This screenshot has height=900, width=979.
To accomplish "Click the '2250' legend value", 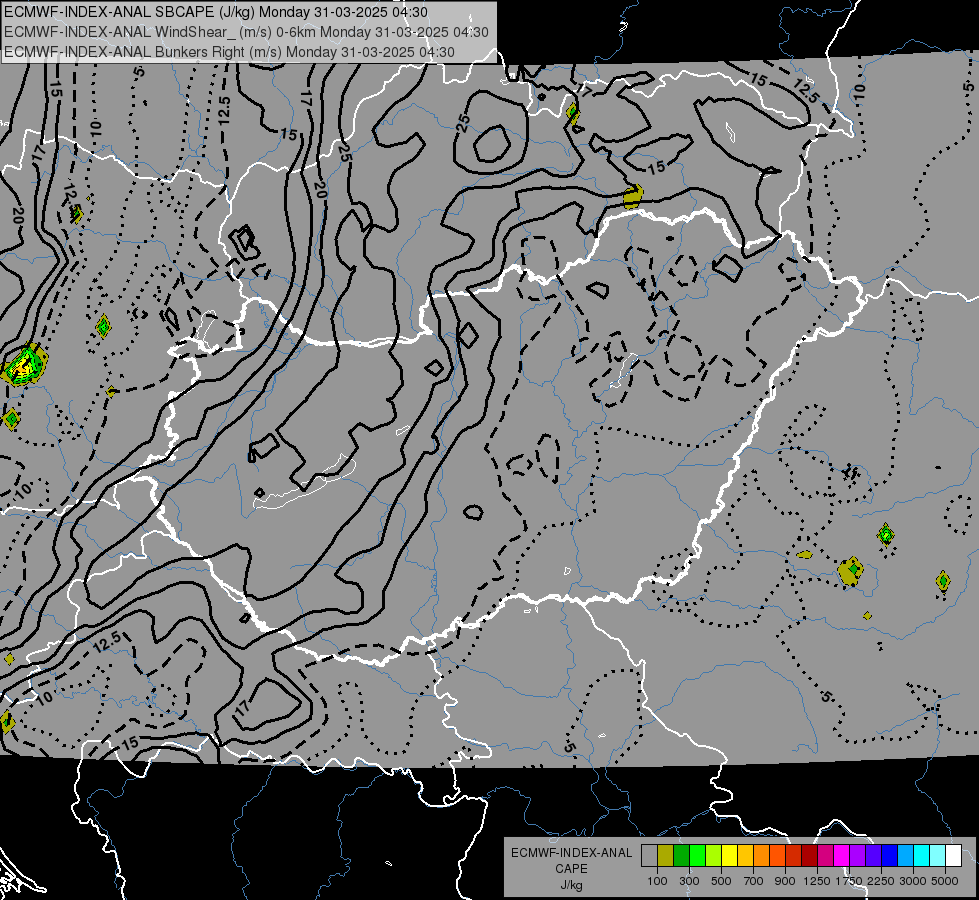I will click(x=881, y=881).
